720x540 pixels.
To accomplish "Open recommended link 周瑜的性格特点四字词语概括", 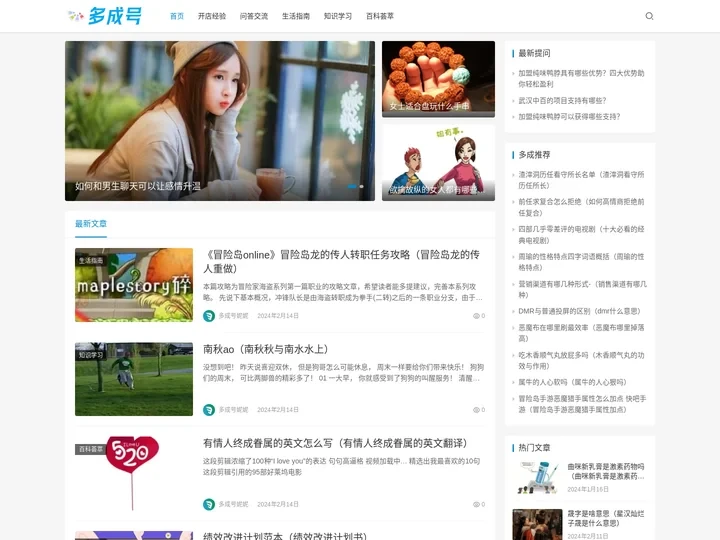I will (x=581, y=262).
